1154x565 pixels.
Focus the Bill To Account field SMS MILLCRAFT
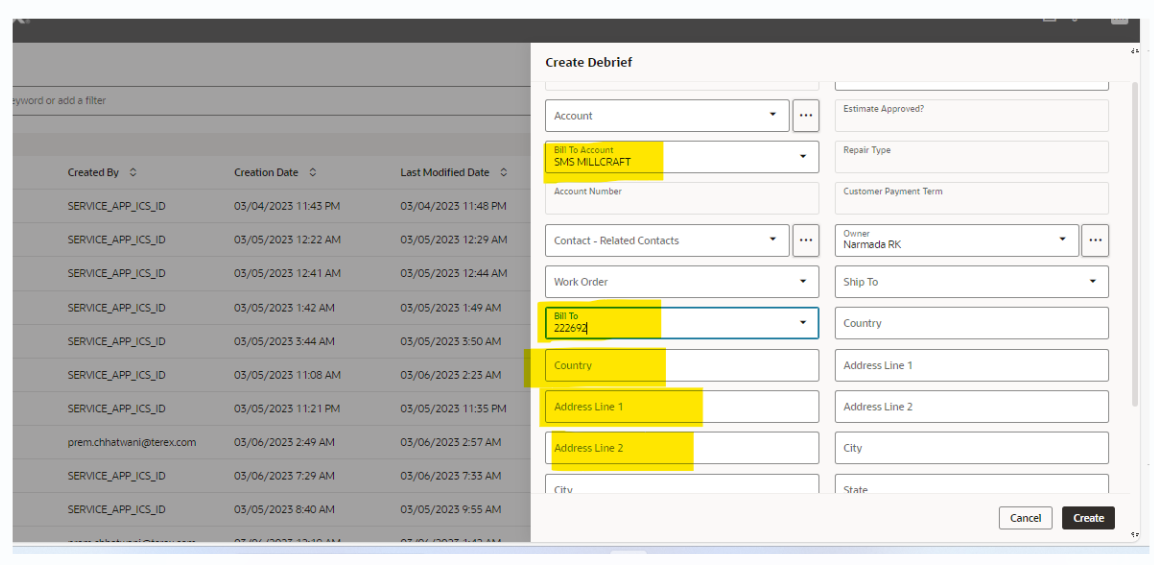coord(682,157)
